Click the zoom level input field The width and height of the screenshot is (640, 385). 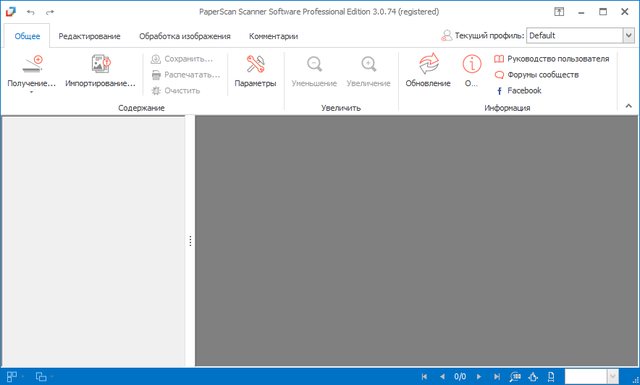tap(586, 376)
